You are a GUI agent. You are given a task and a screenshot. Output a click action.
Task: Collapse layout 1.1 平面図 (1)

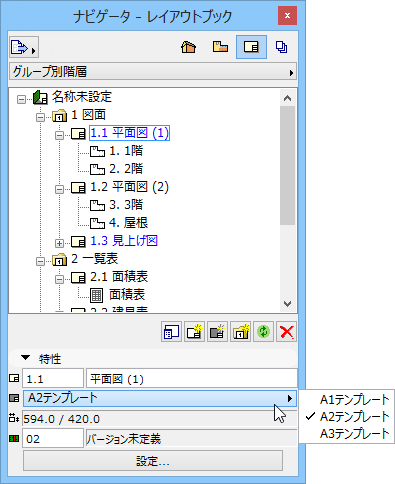(x=59, y=135)
